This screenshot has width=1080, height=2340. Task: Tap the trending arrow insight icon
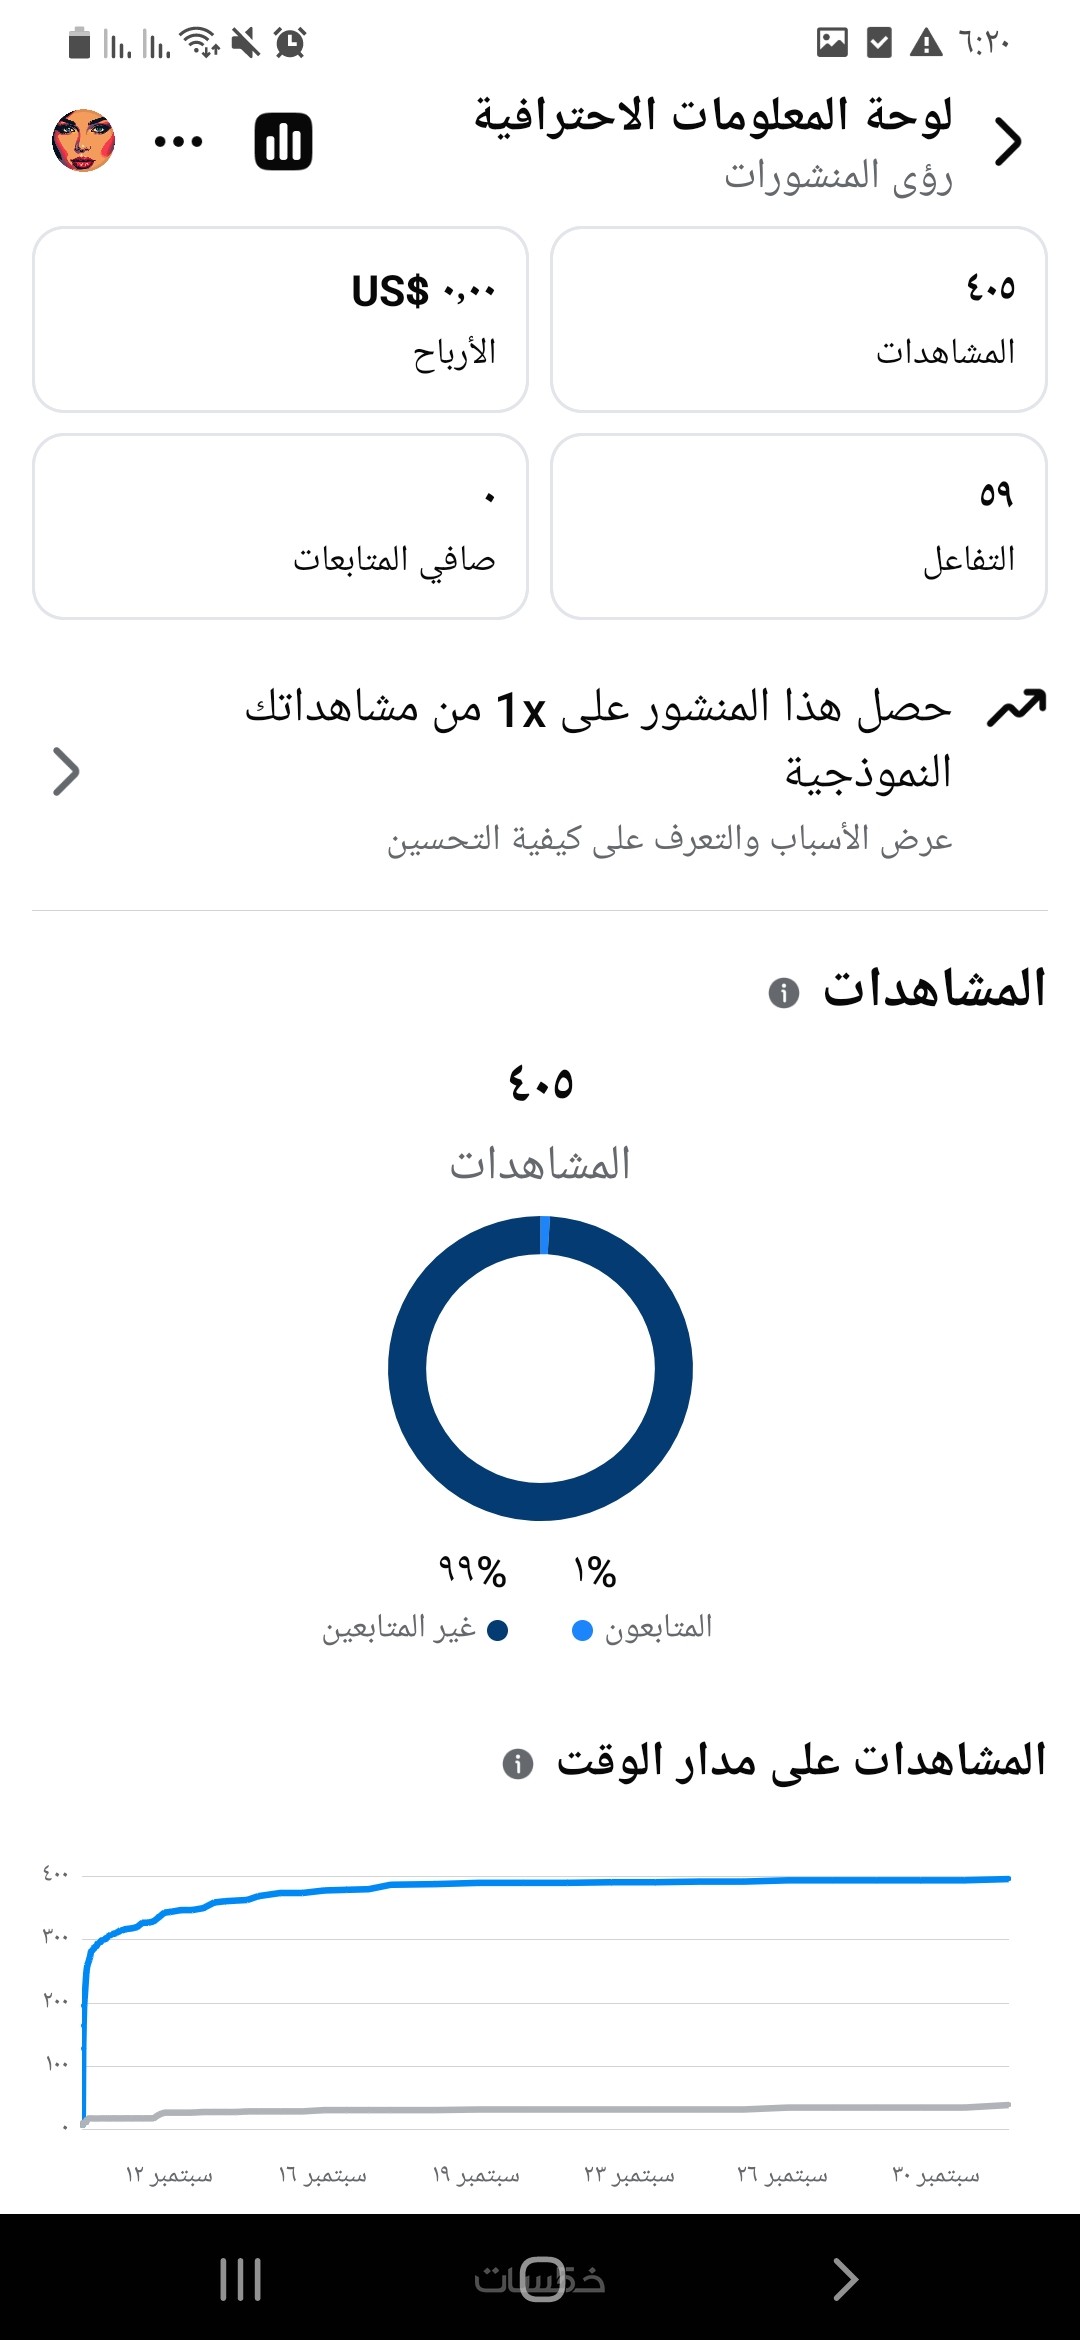coord(1016,707)
